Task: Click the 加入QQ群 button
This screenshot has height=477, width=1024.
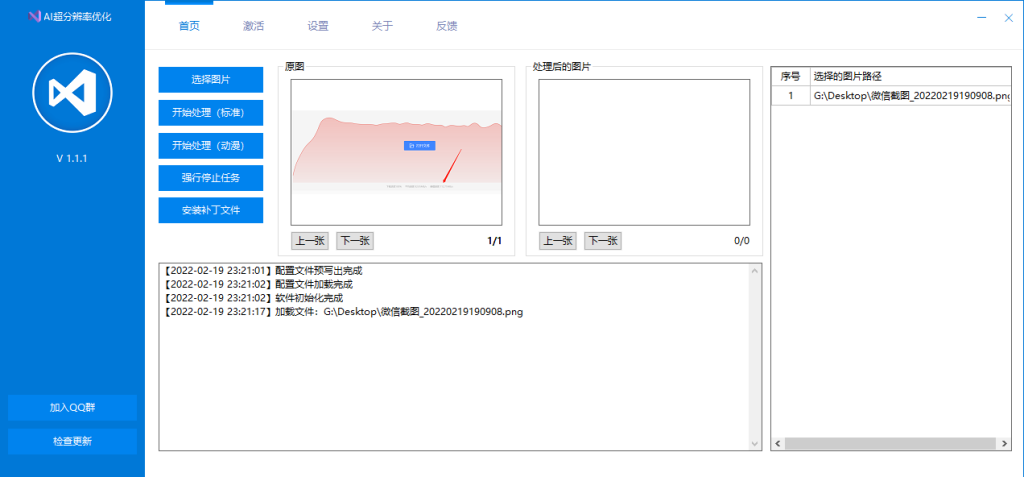Action: 72,407
